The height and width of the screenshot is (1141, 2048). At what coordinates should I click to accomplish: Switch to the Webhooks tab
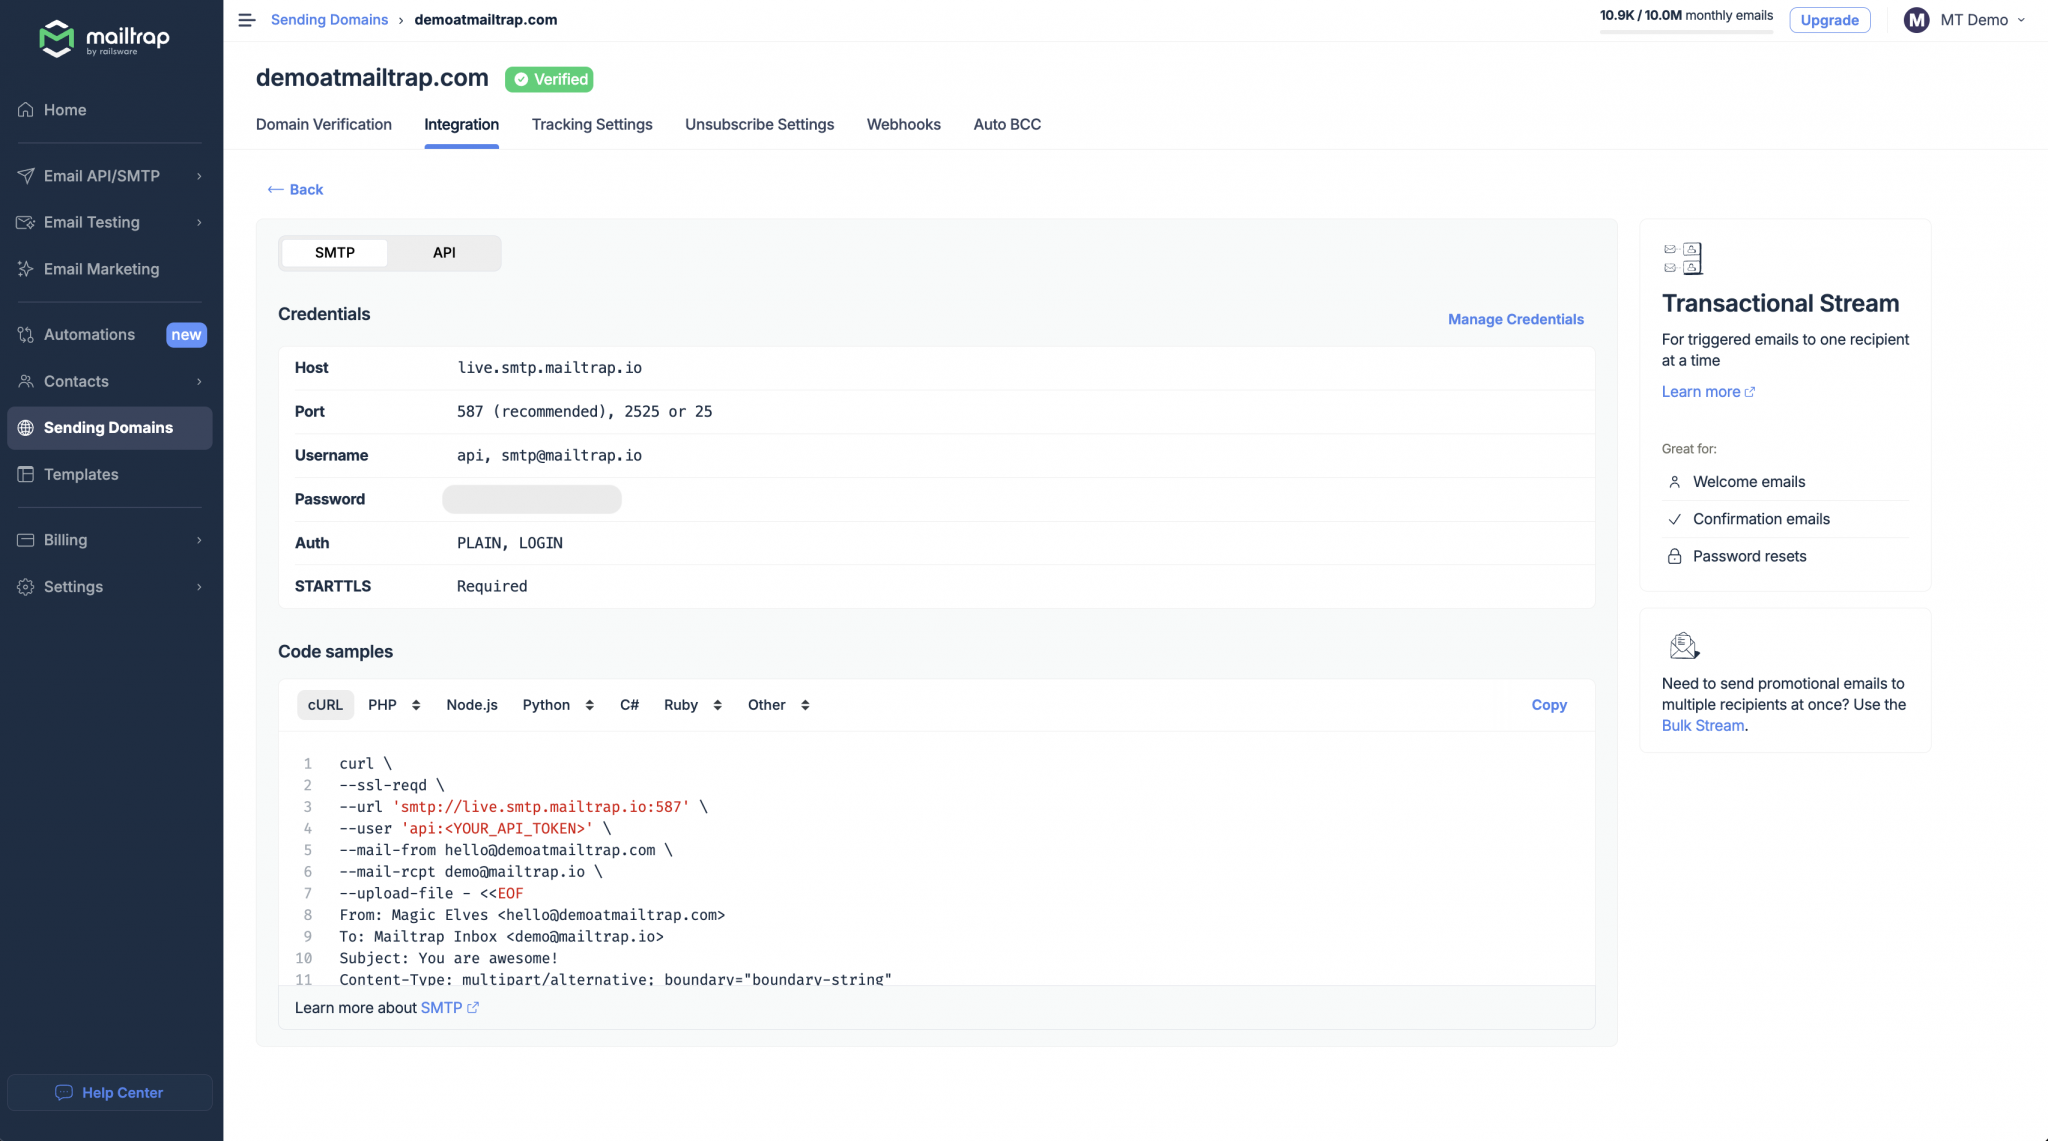tap(903, 125)
